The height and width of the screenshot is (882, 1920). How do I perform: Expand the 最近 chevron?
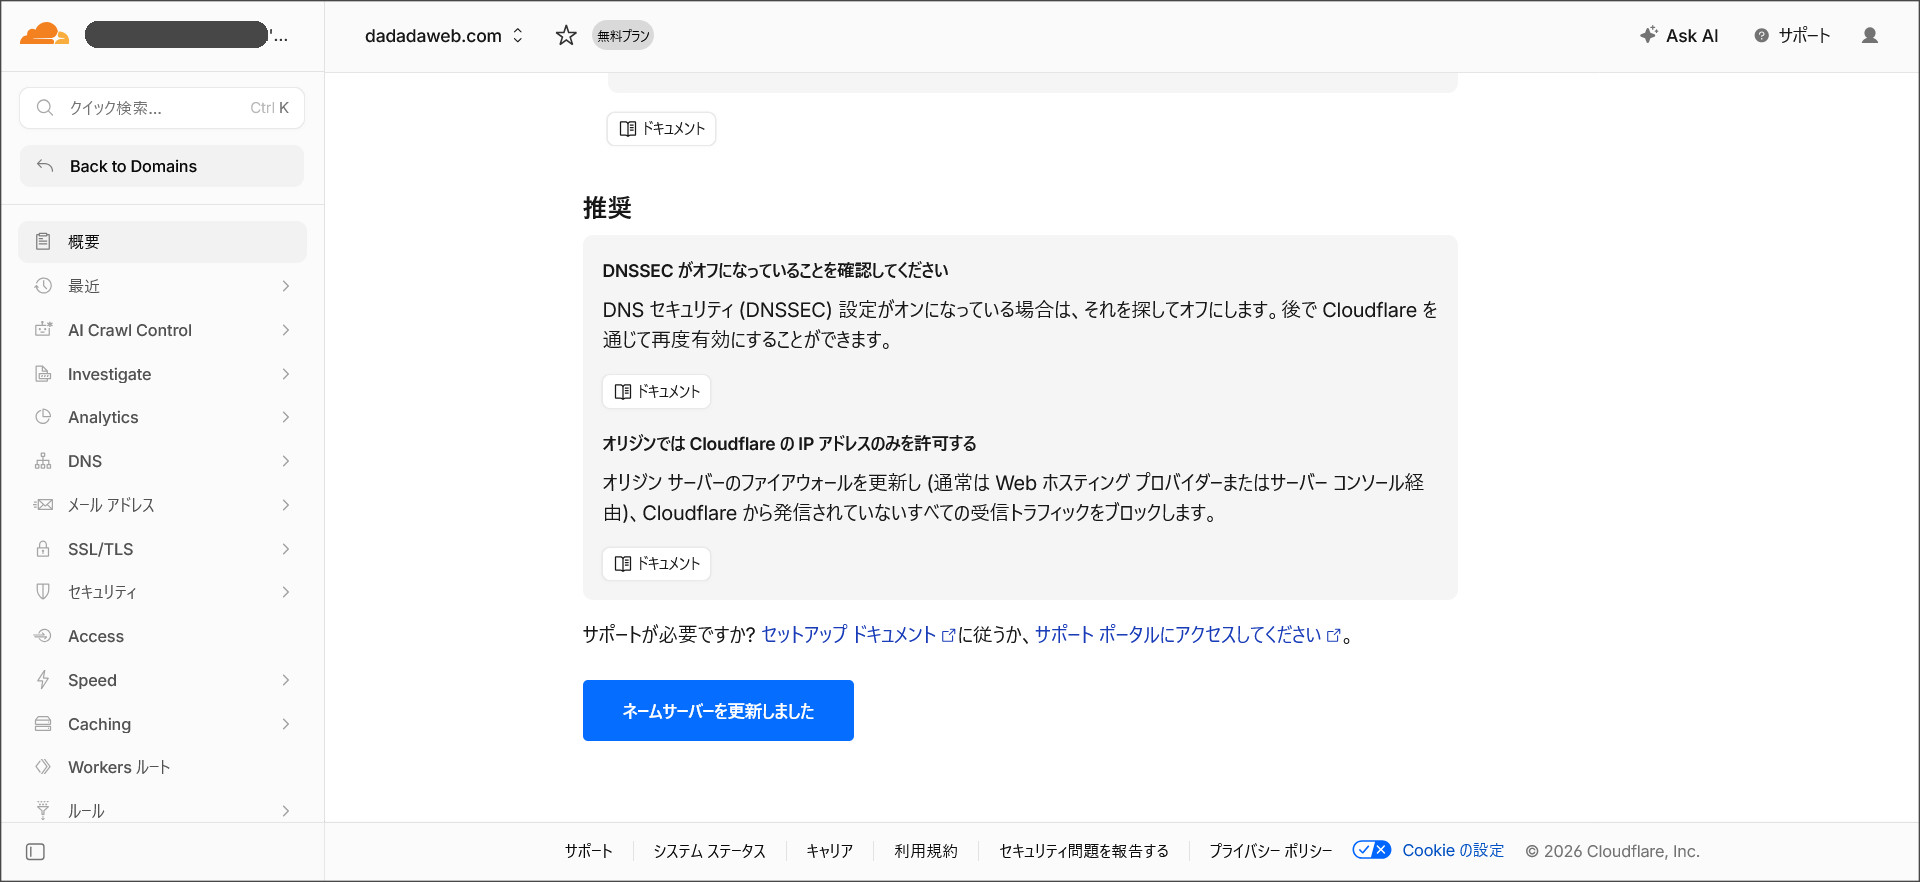coord(286,286)
